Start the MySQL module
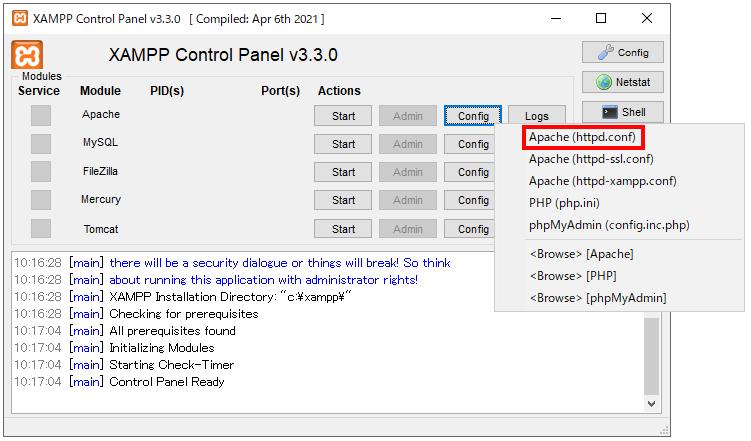 (343, 144)
